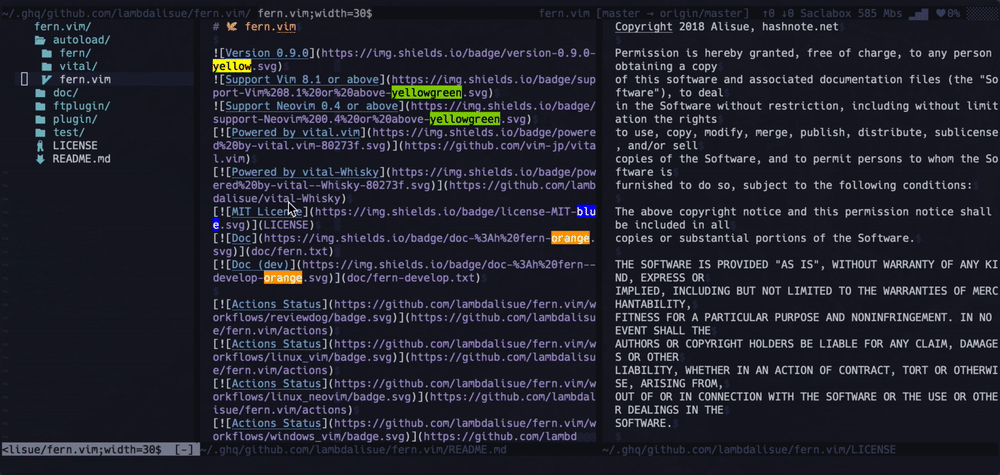Click the license ribbon icon beside LICENSE

40,145
